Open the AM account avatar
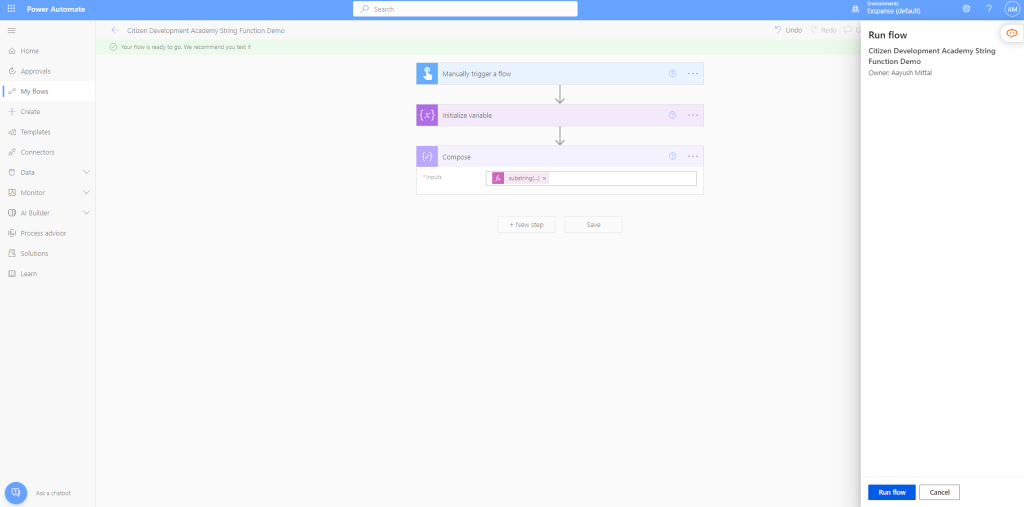This screenshot has width=1024, height=507. (x=1012, y=9)
